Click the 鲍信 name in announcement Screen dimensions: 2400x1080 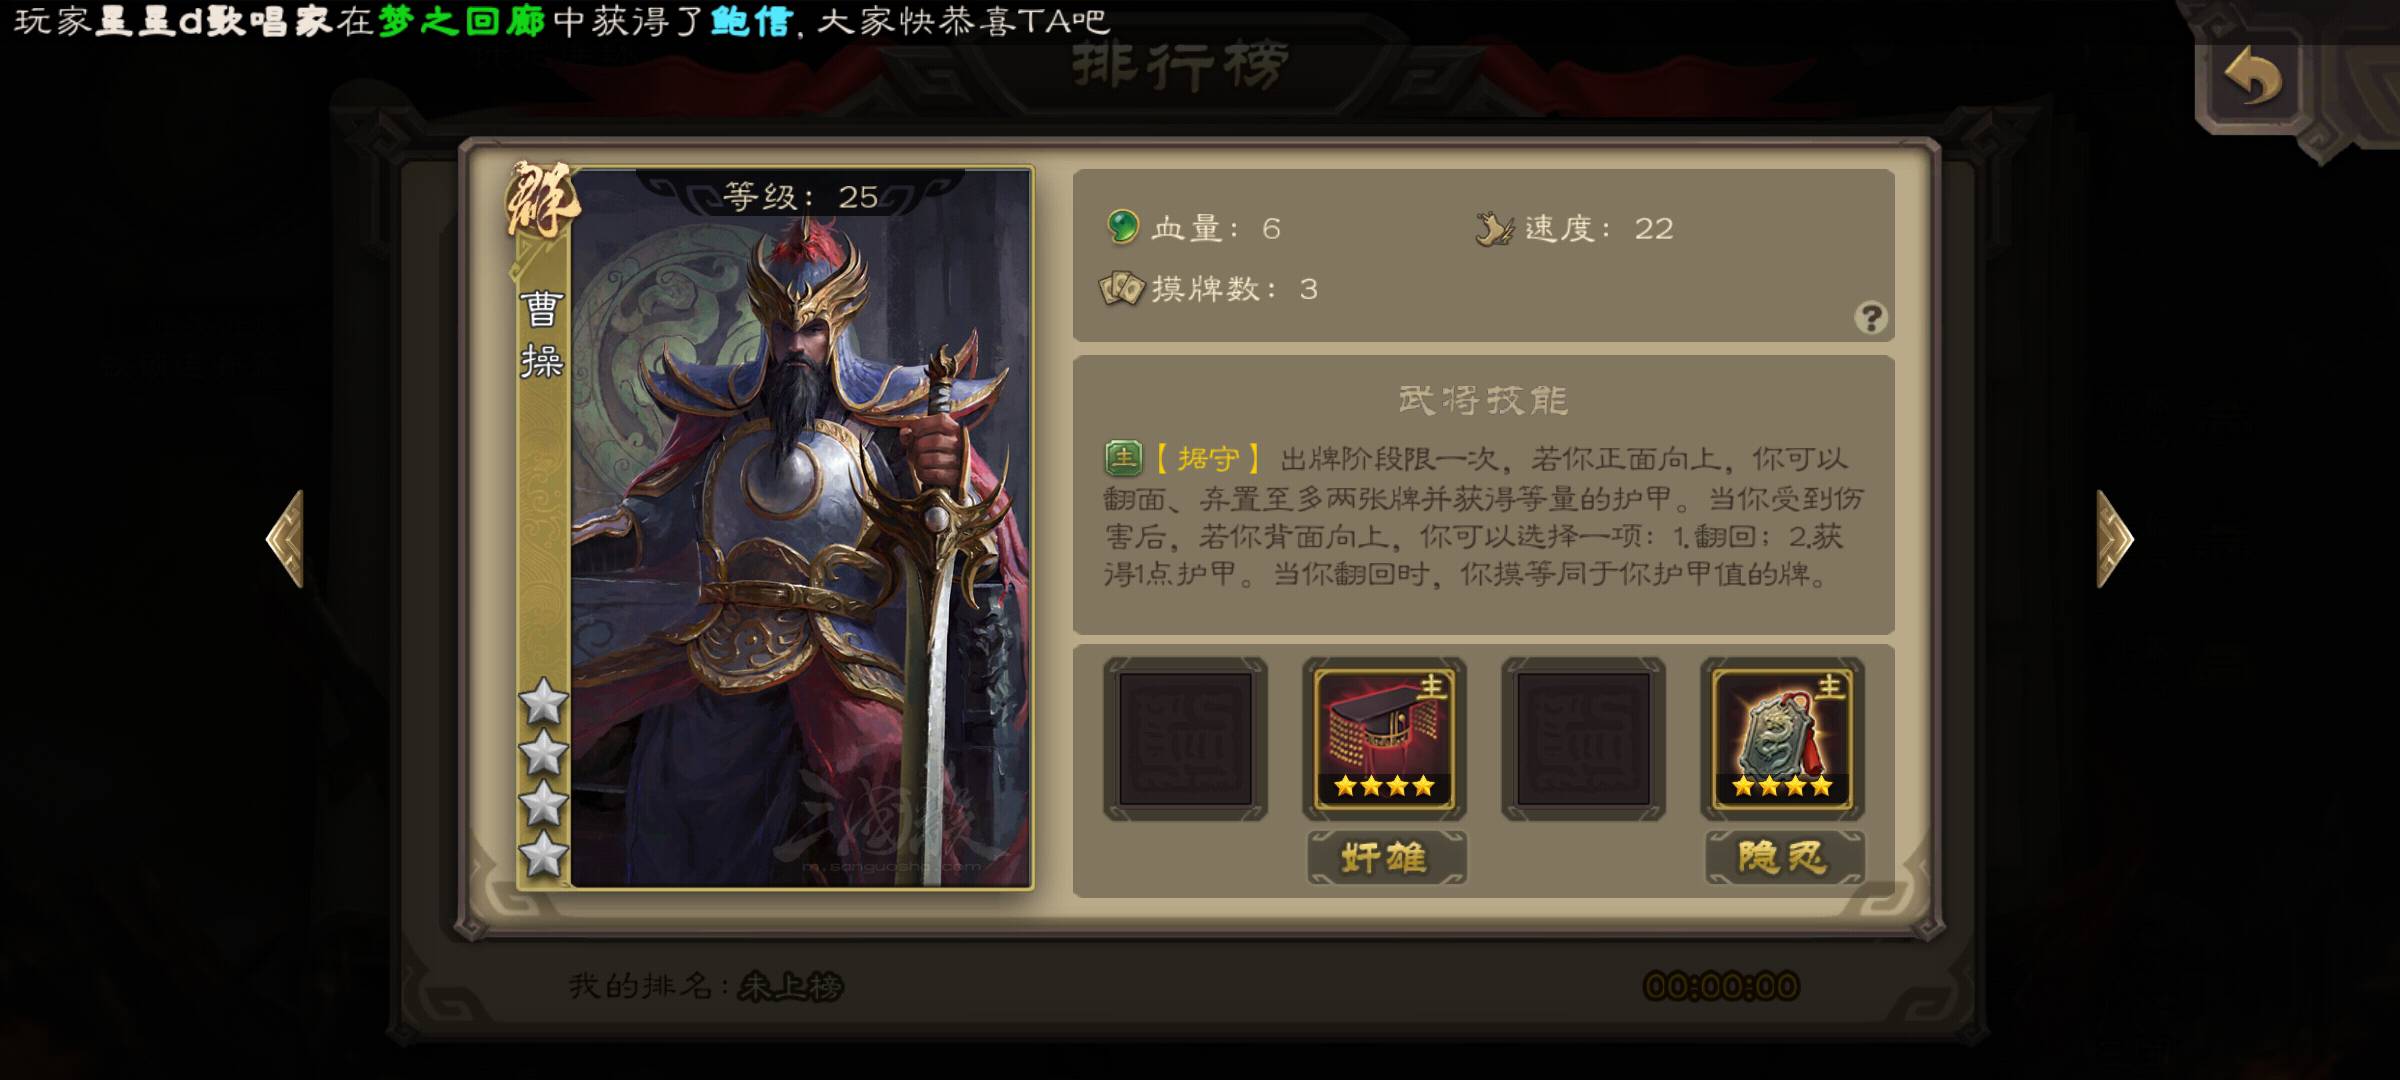(x=750, y=20)
